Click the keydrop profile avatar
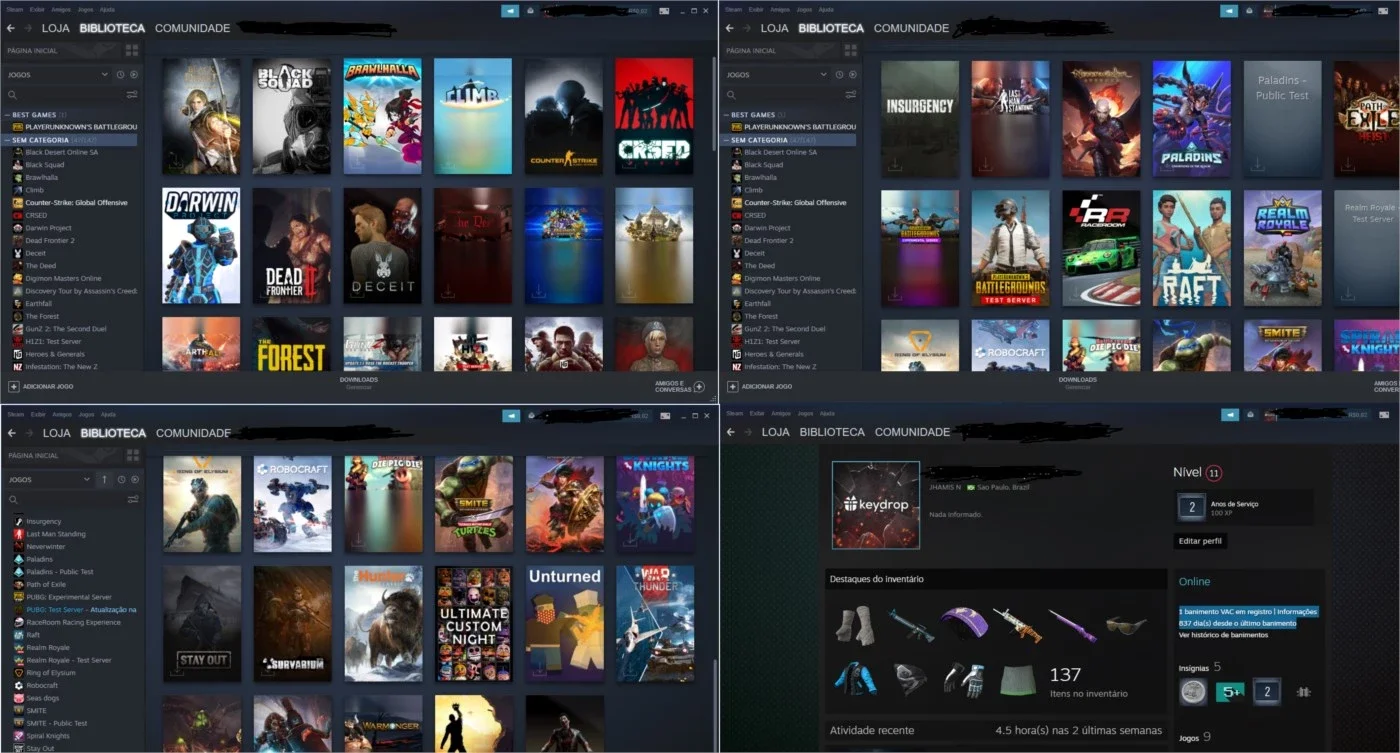The image size is (1400, 753). pos(876,505)
